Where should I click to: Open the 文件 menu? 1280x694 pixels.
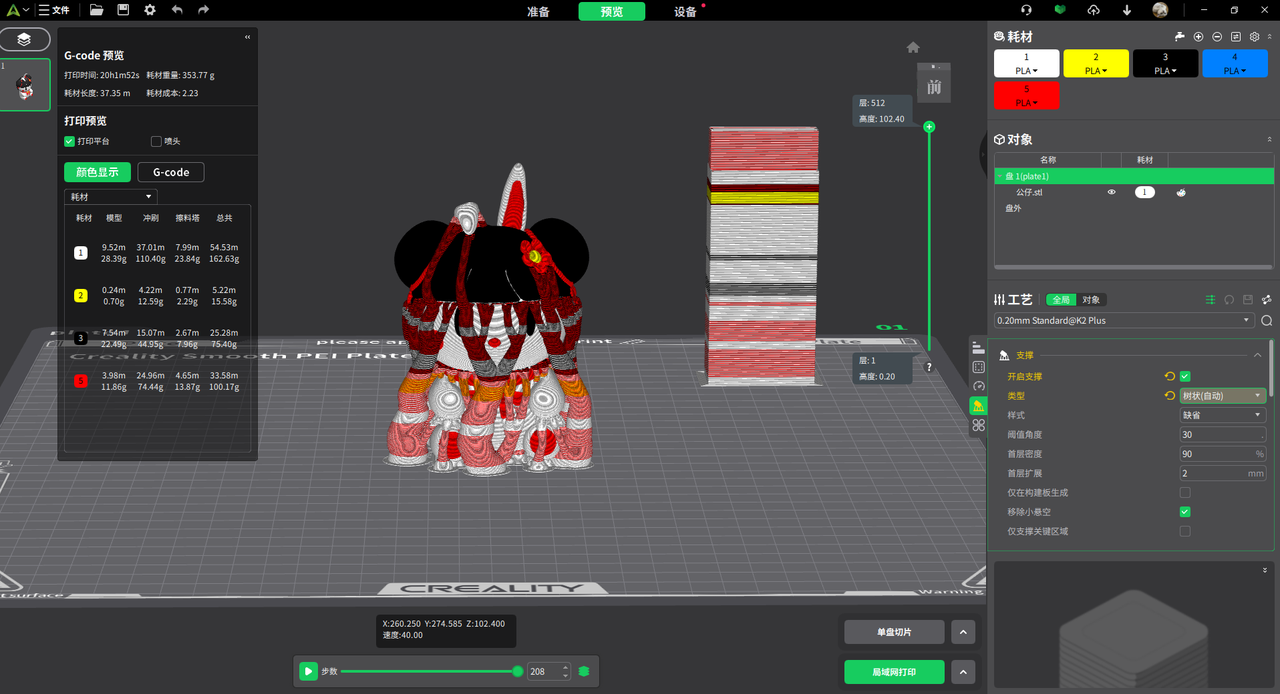(54, 10)
